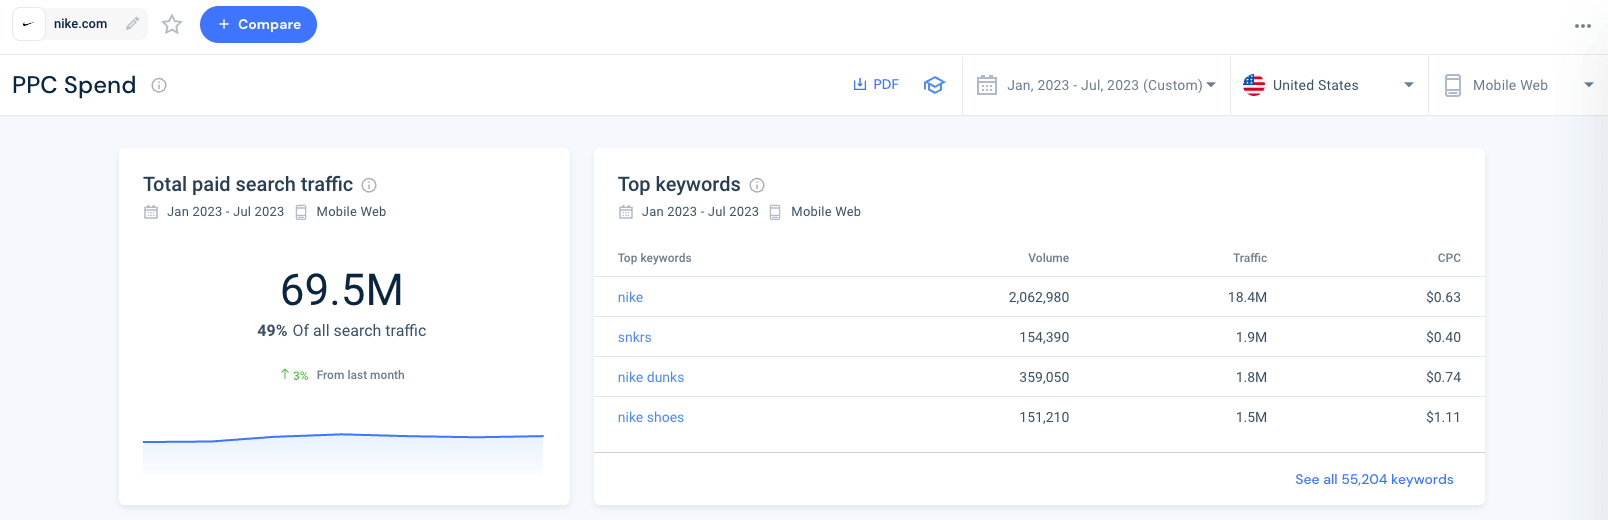1608x520 pixels.
Task: Open the Jan–Jul 2023 date range dropdown
Action: pyautogui.click(x=1097, y=85)
